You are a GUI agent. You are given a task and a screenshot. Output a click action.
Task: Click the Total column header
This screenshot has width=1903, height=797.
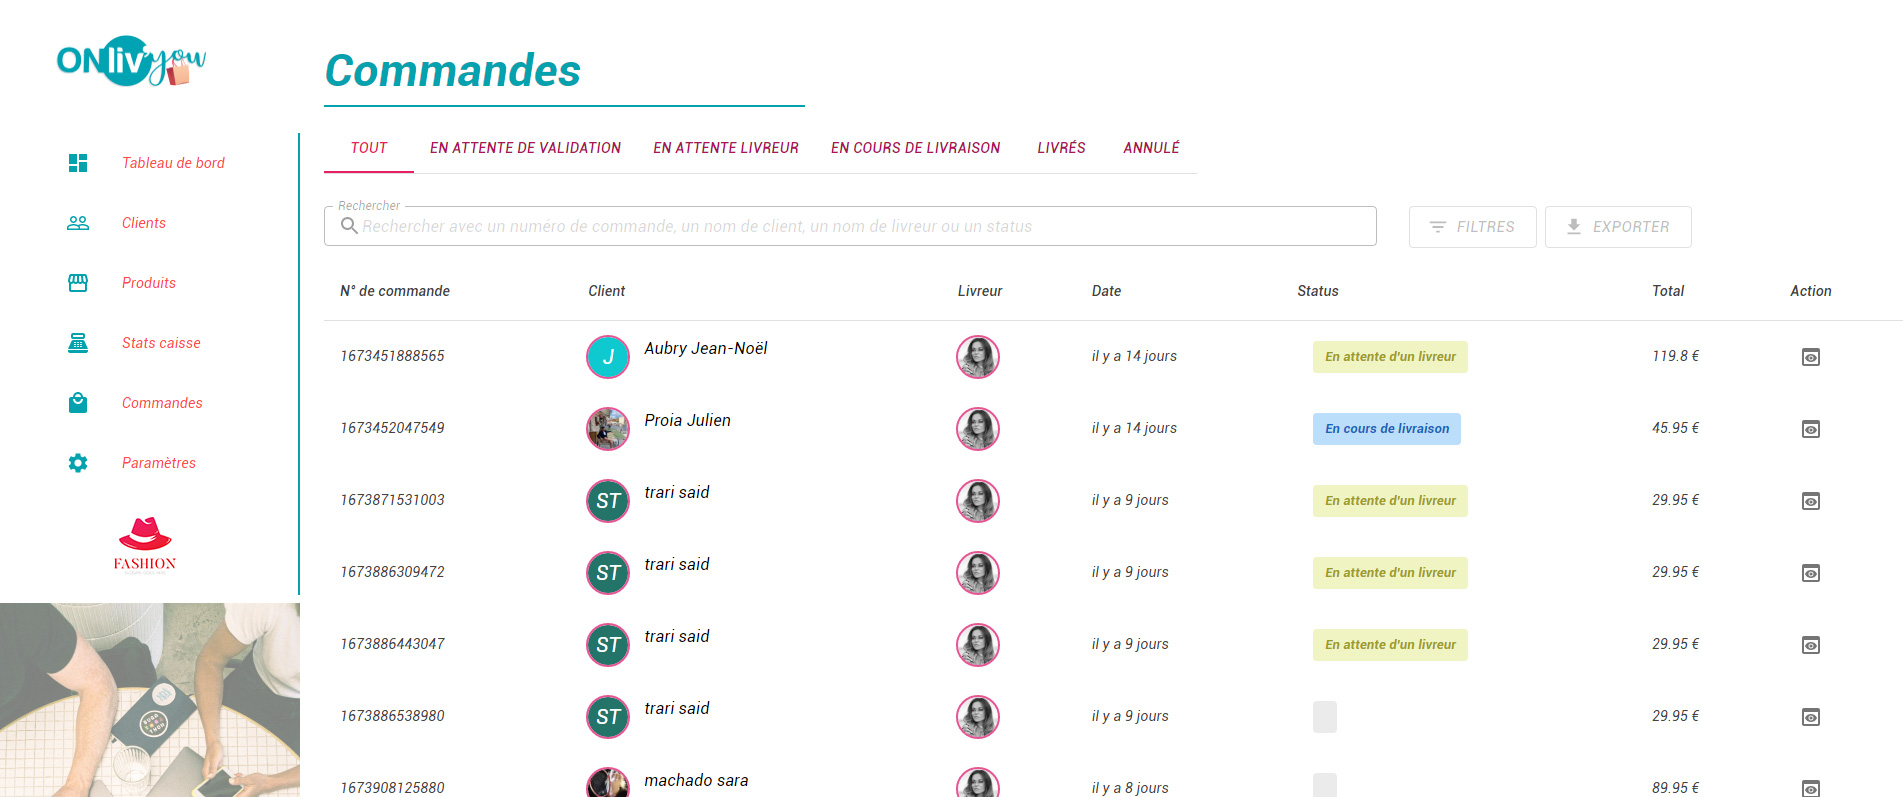(1668, 291)
